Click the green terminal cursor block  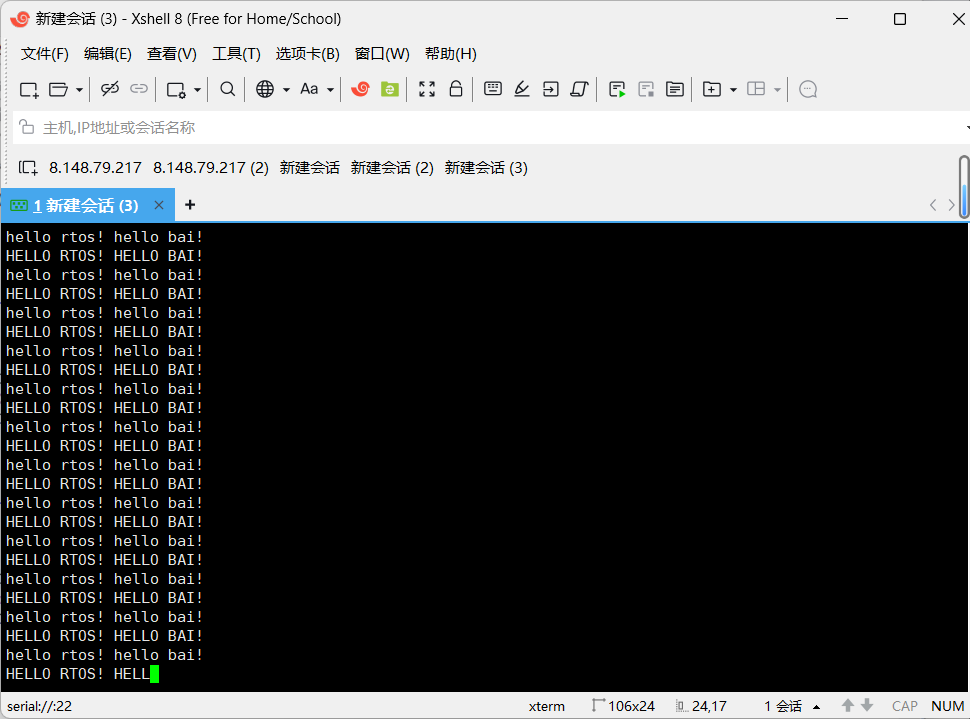155,674
